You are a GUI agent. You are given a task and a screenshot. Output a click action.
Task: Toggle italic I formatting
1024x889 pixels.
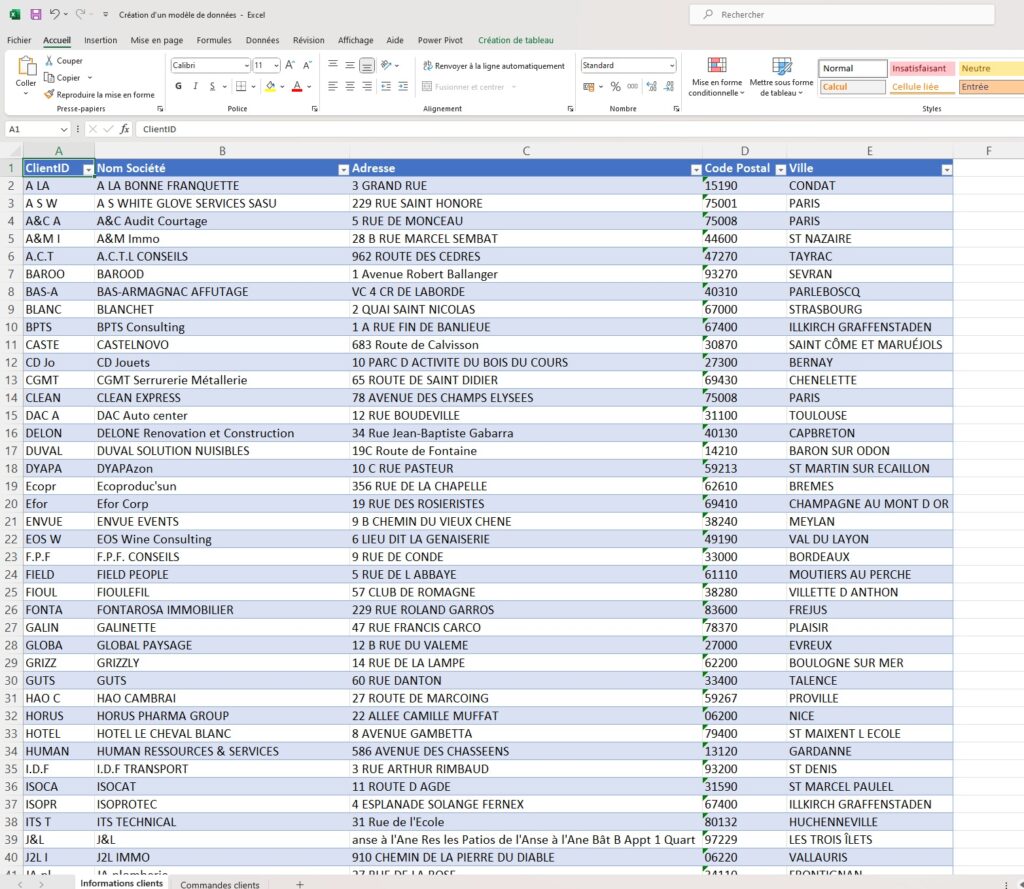pos(195,86)
